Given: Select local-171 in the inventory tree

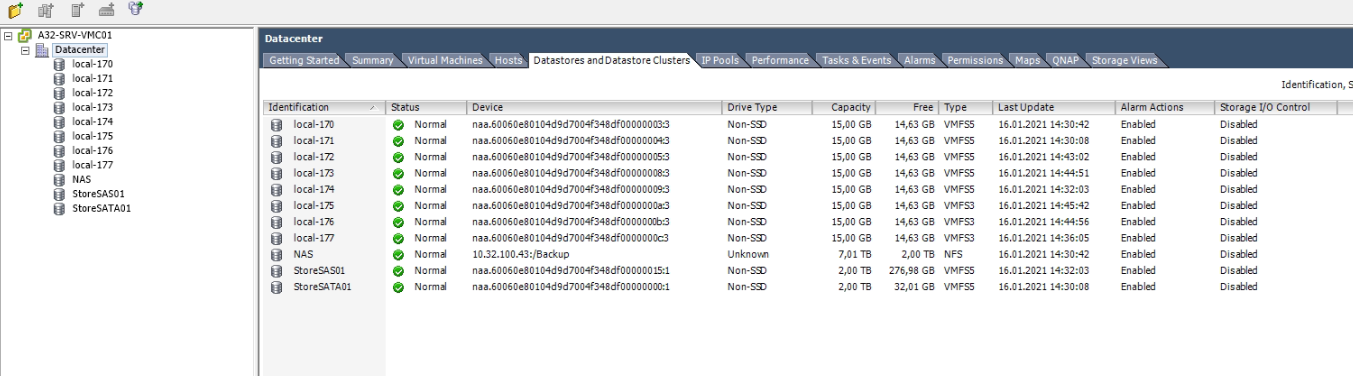Looking at the screenshot, I should click(92, 78).
